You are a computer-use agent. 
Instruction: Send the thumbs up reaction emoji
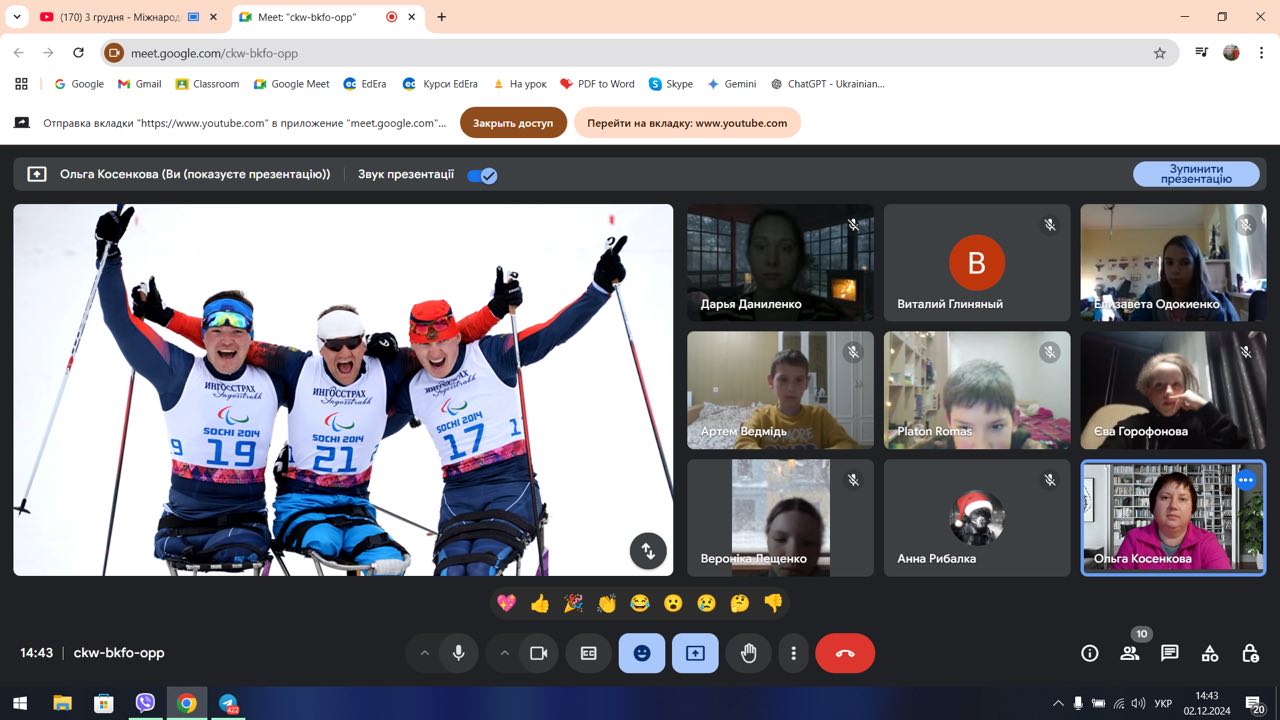[x=540, y=603]
